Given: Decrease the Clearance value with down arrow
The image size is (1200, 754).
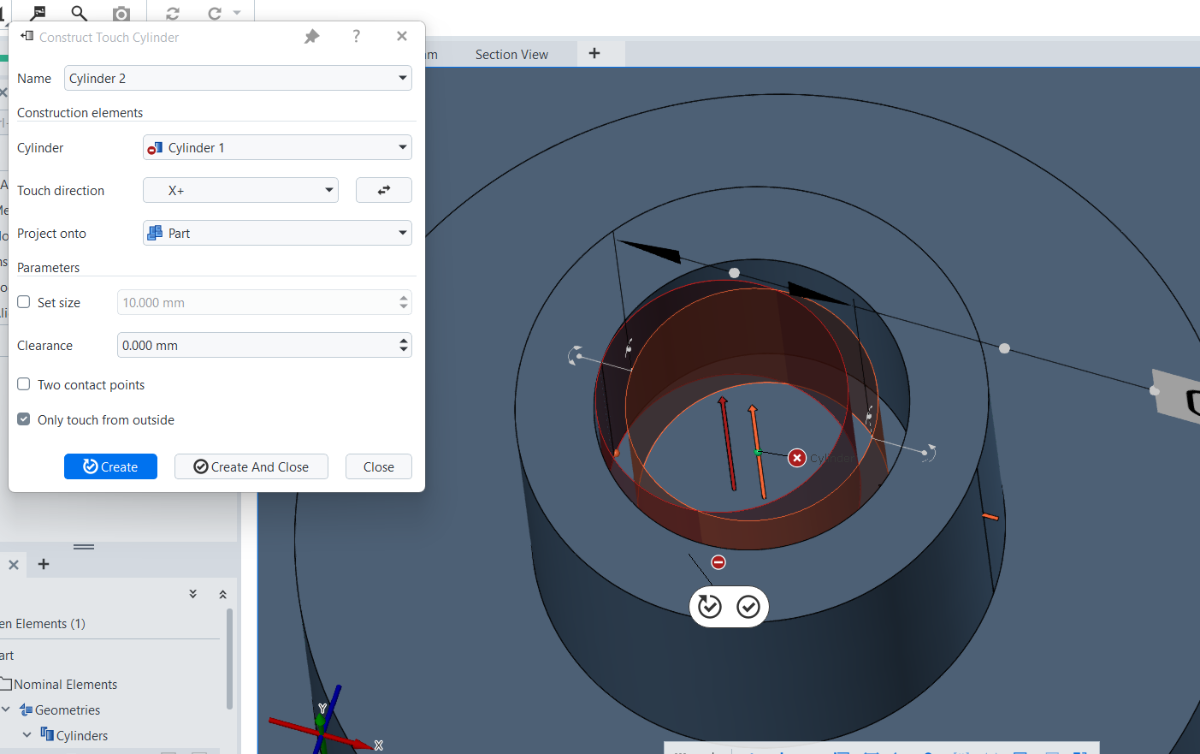Looking at the screenshot, I should 404,350.
